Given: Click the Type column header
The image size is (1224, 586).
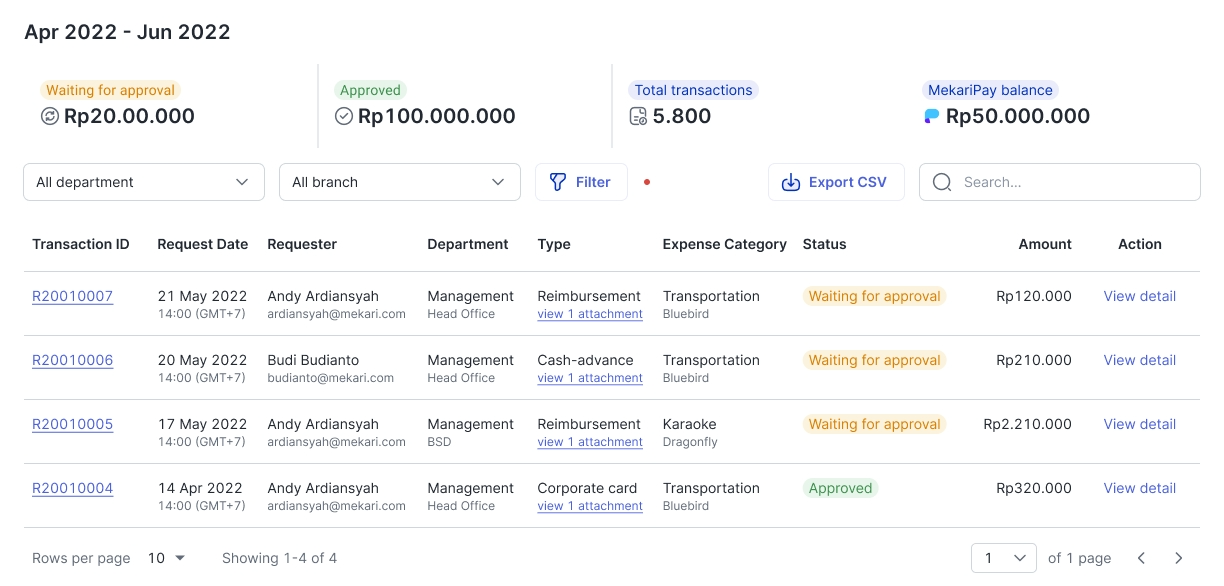Looking at the screenshot, I should tap(554, 244).
